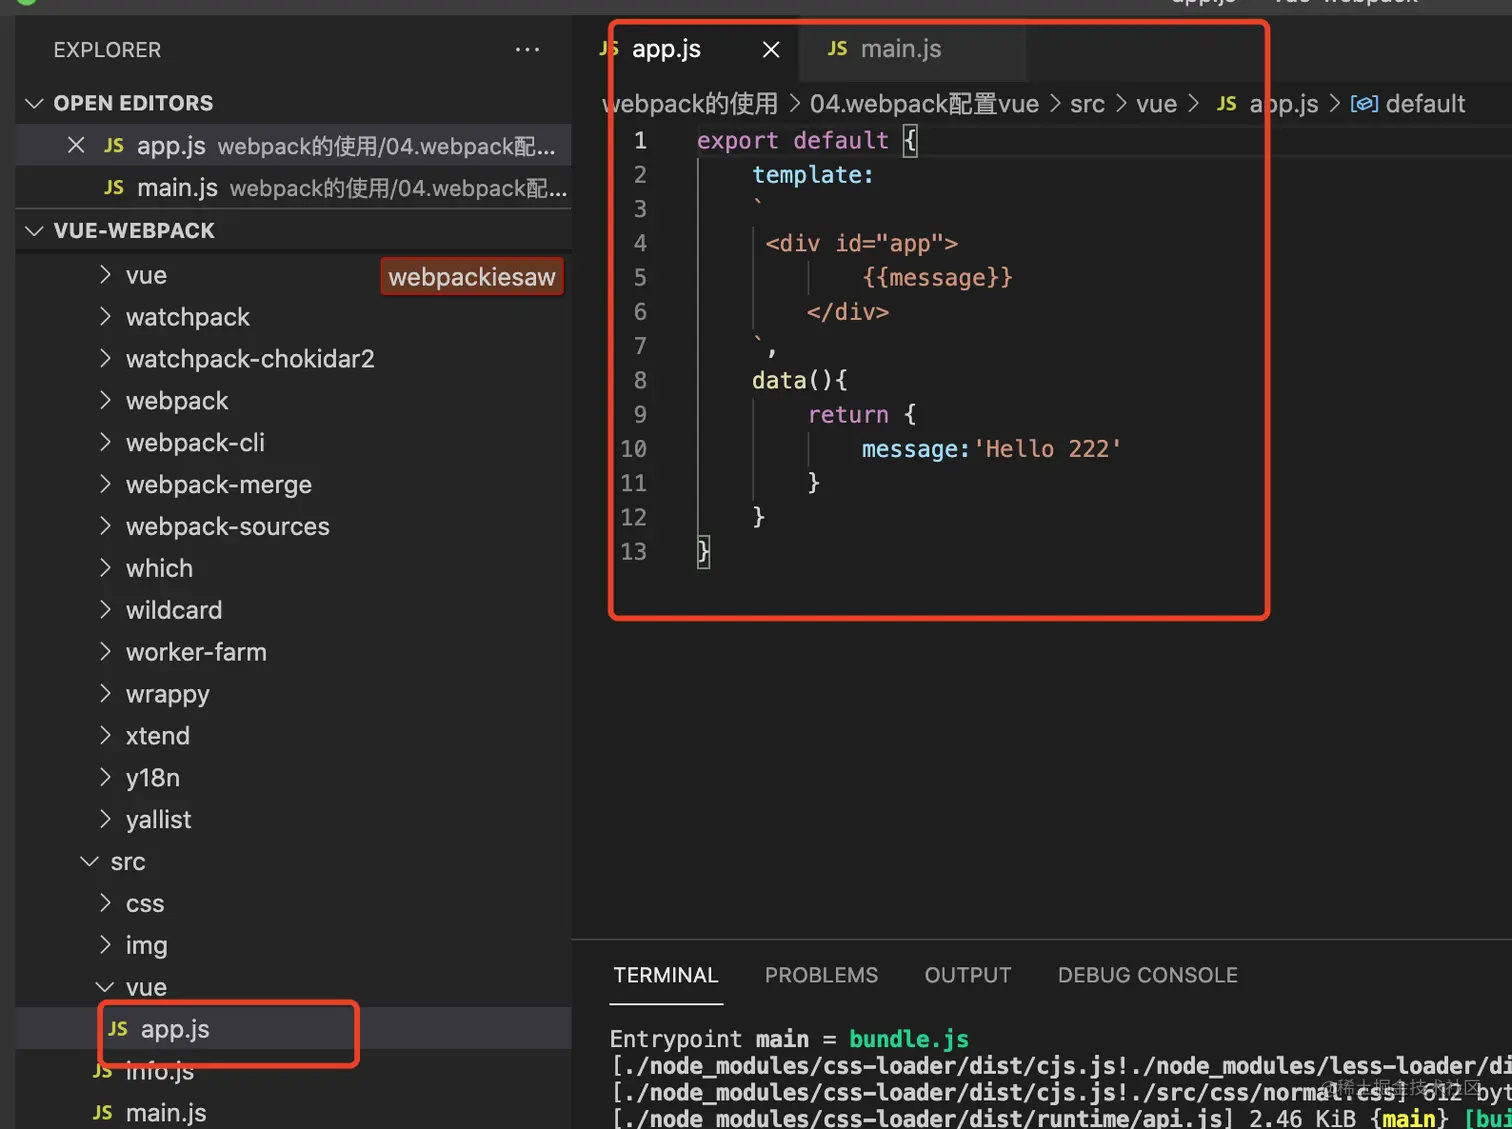This screenshot has width=1512, height=1129.
Task: Select main.js in the Open Editors list
Action: click(x=294, y=188)
